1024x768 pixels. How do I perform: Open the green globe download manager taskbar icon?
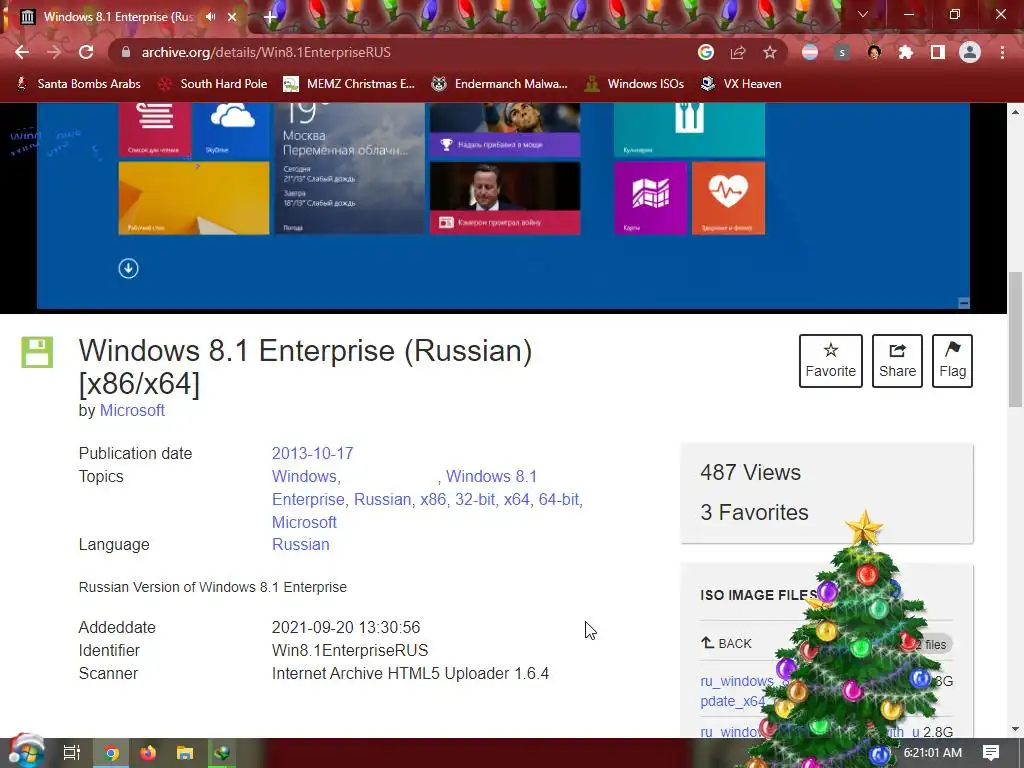pyautogui.click(x=222, y=753)
